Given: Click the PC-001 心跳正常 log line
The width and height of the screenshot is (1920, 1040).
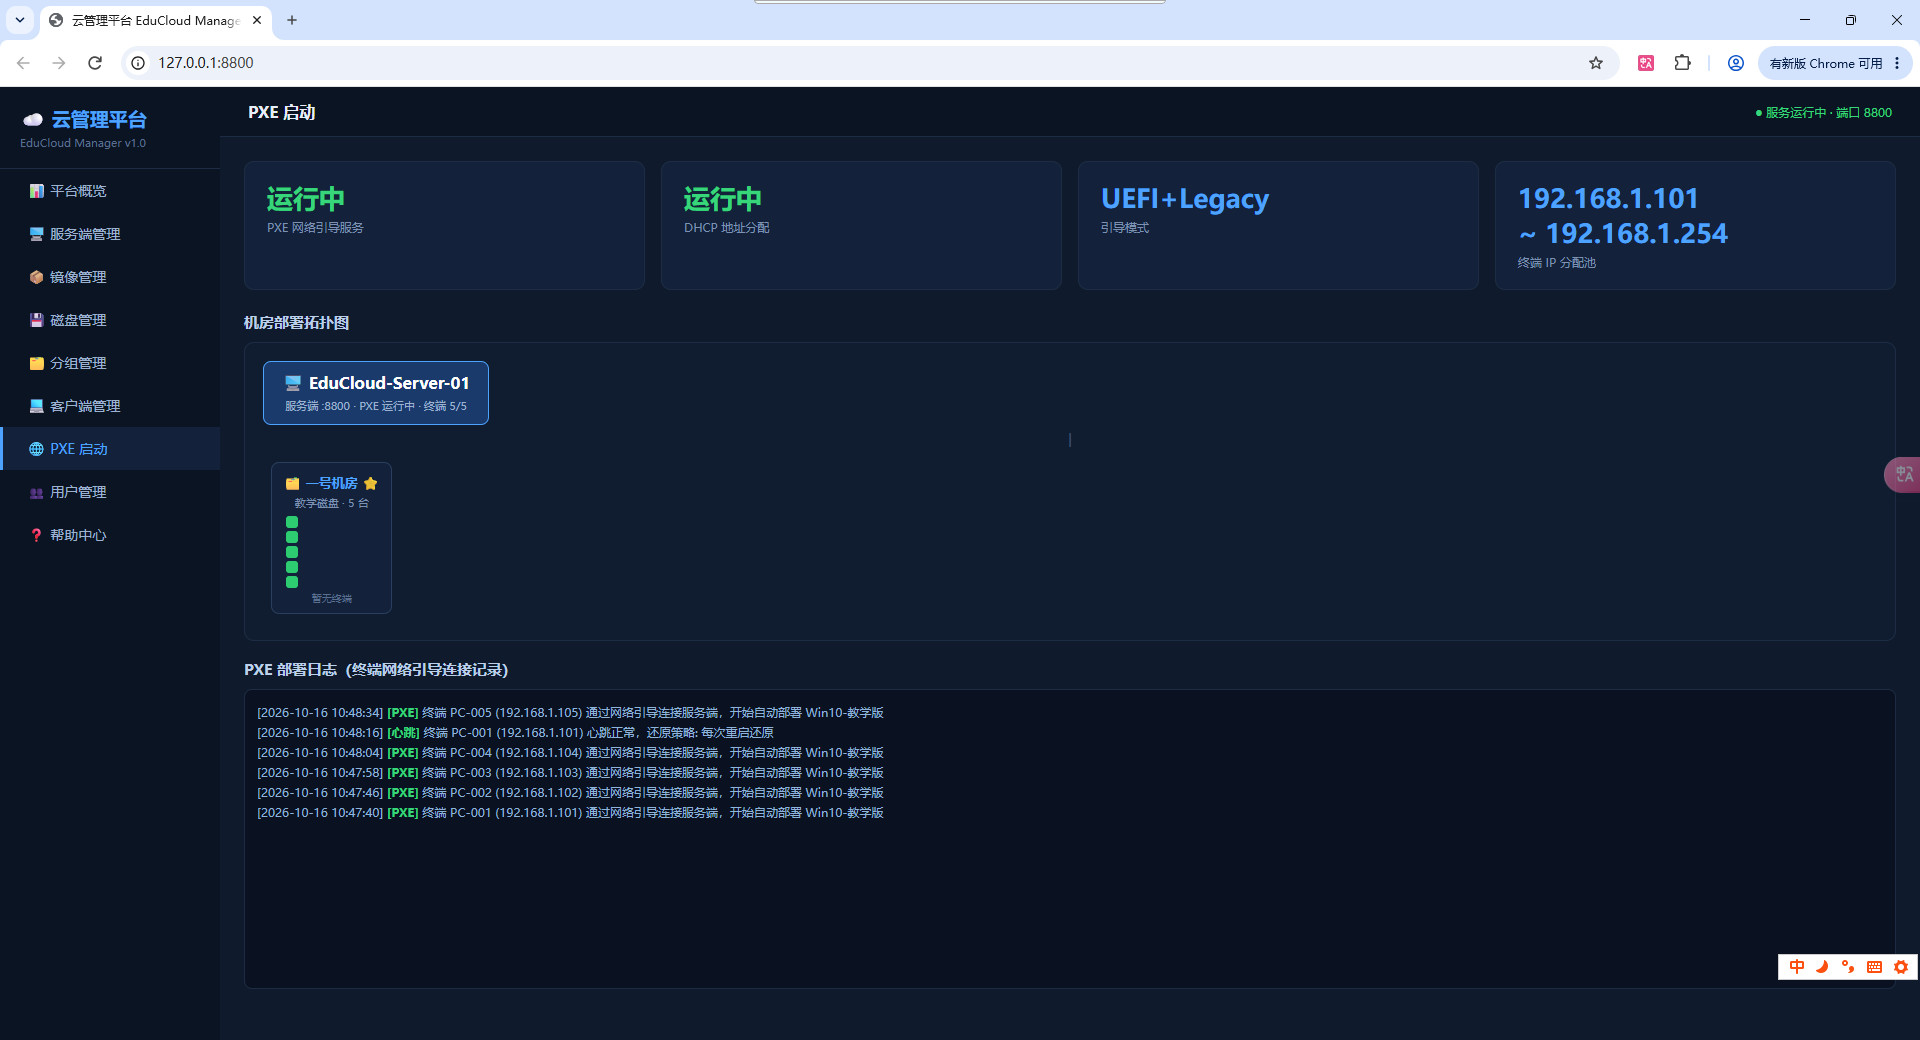Looking at the screenshot, I should pos(515,733).
